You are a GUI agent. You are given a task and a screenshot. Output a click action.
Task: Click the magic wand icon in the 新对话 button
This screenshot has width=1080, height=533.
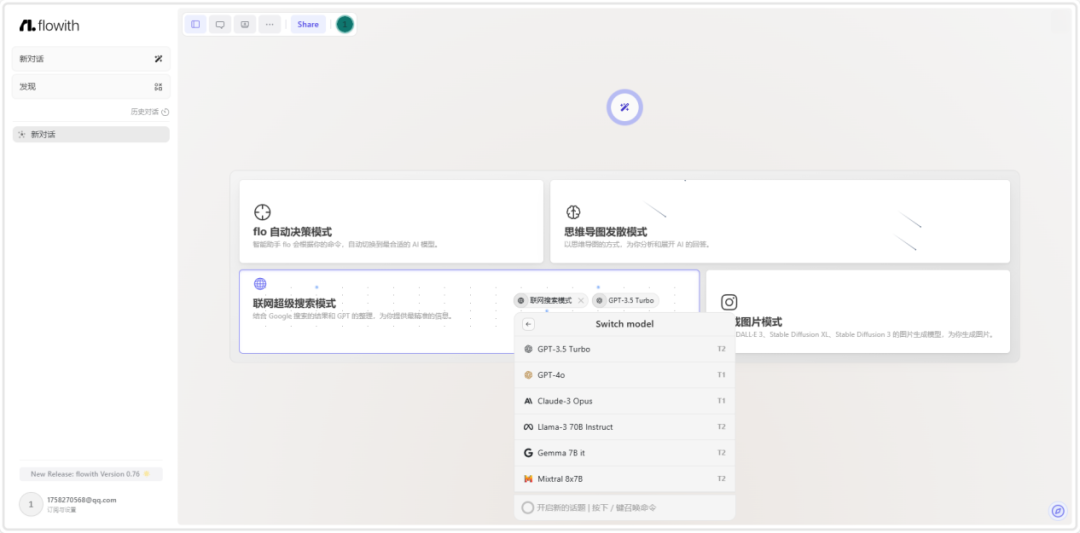click(x=158, y=59)
